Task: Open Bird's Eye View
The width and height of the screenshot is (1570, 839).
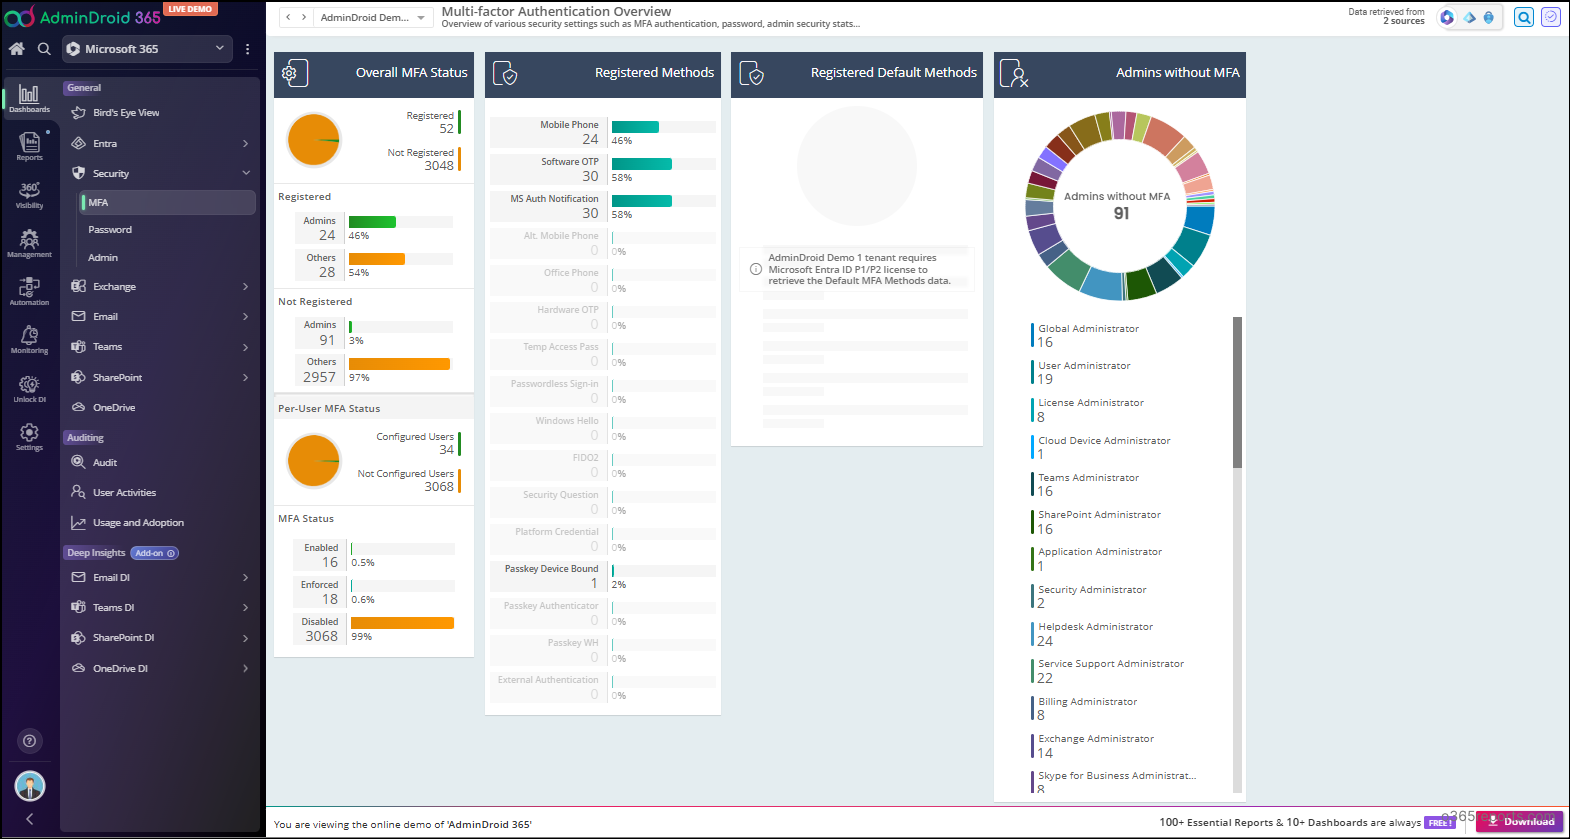Action: tap(126, 113)
